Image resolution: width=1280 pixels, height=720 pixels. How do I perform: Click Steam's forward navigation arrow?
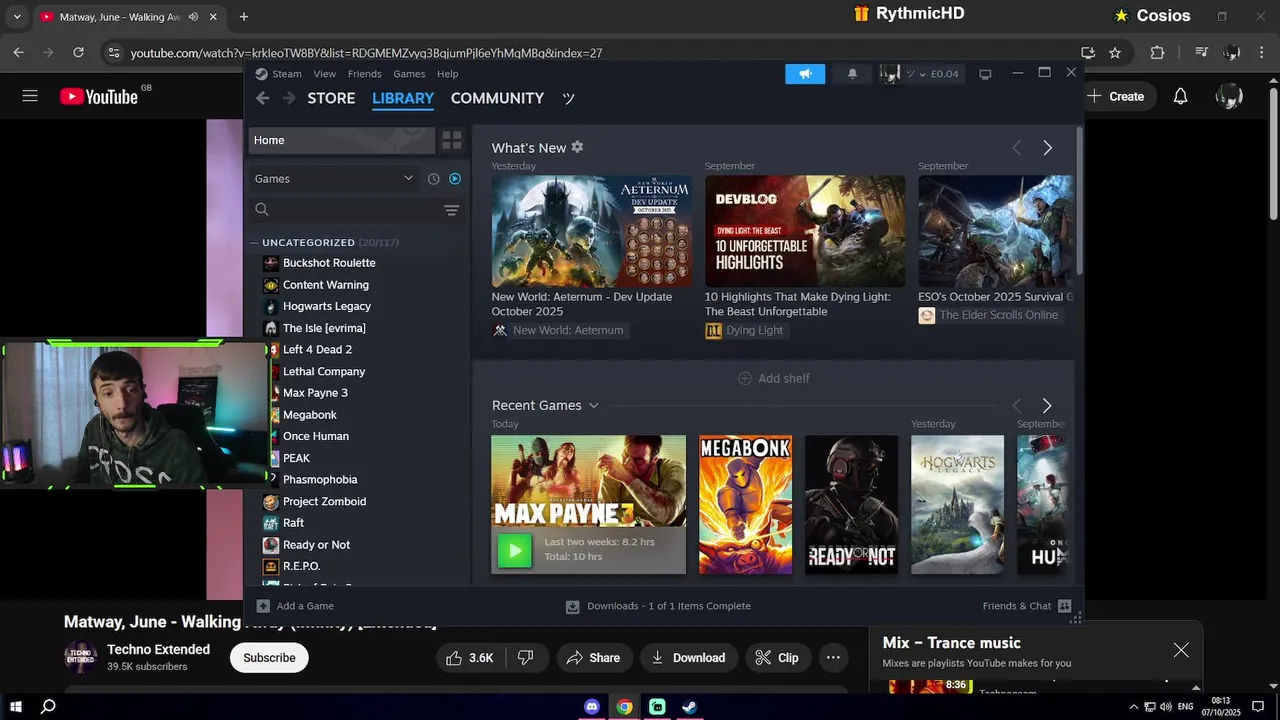point(289,98)
